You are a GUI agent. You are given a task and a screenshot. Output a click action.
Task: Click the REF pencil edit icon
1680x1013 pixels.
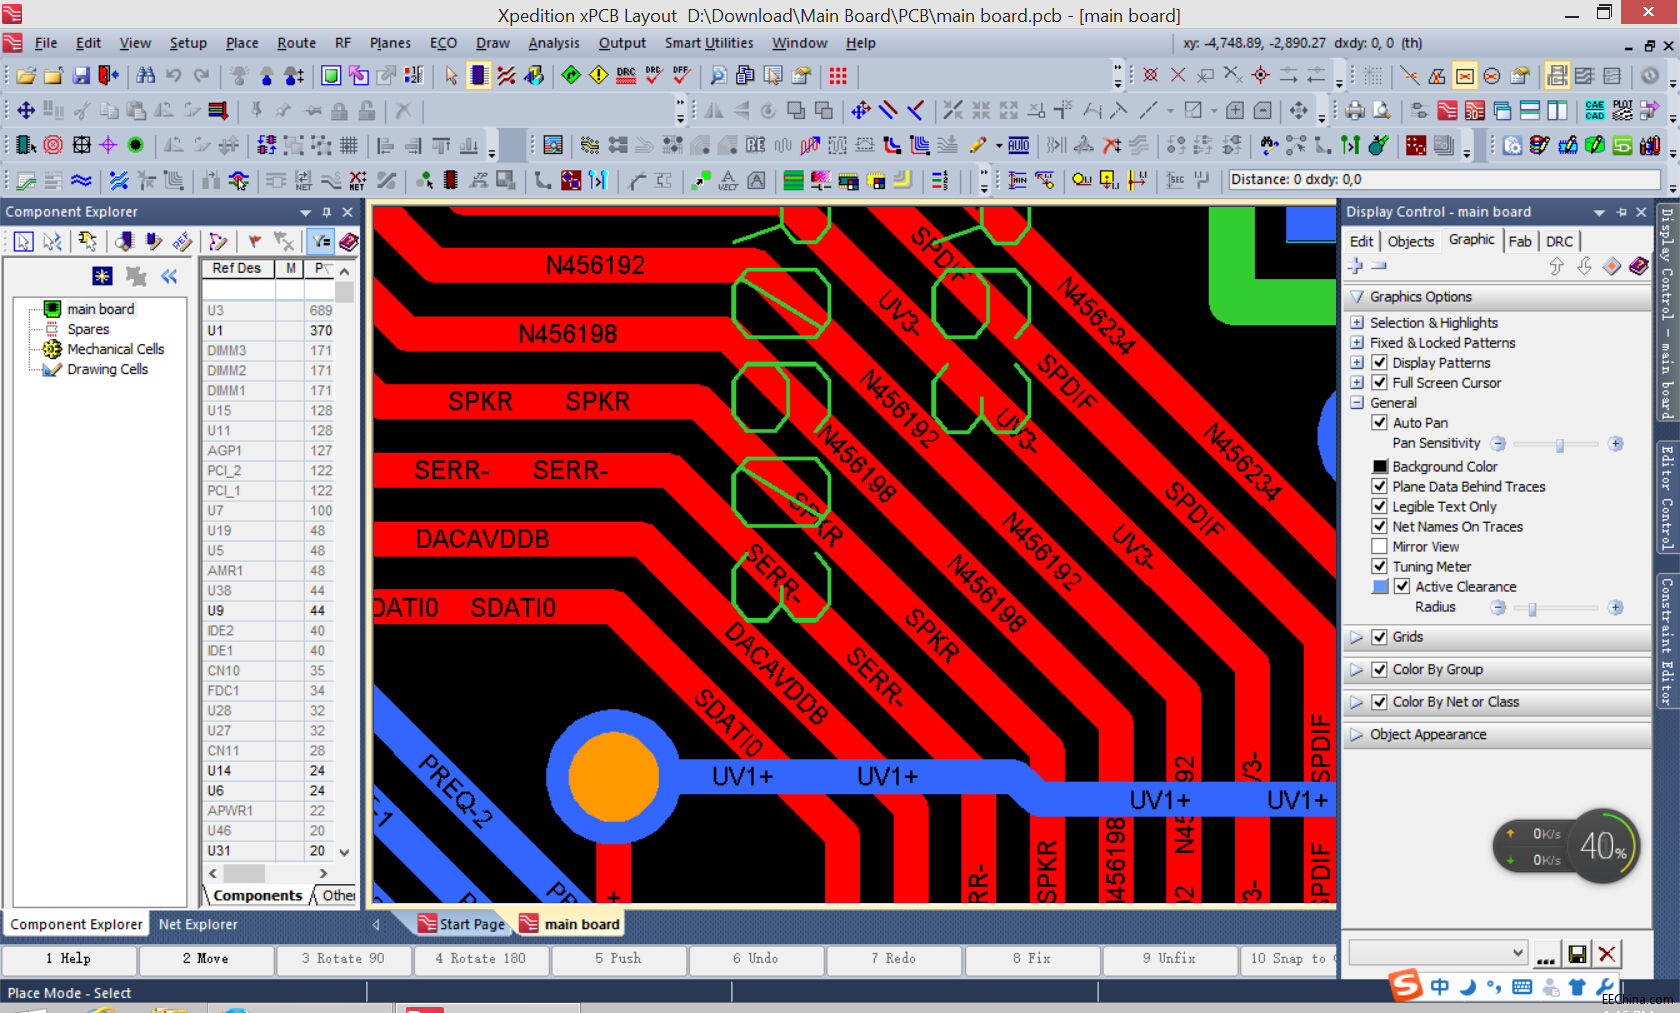pos(181,242)
